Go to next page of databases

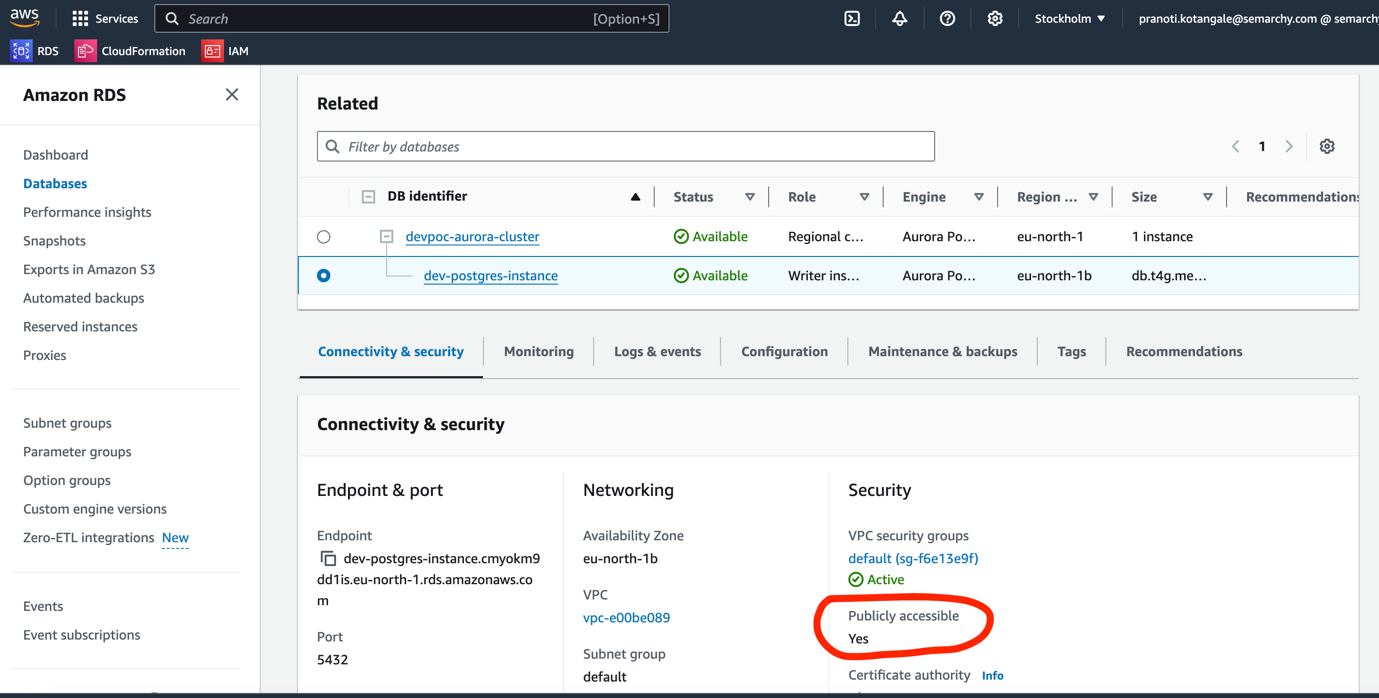pyautogui.click(x=1289, y=146)
